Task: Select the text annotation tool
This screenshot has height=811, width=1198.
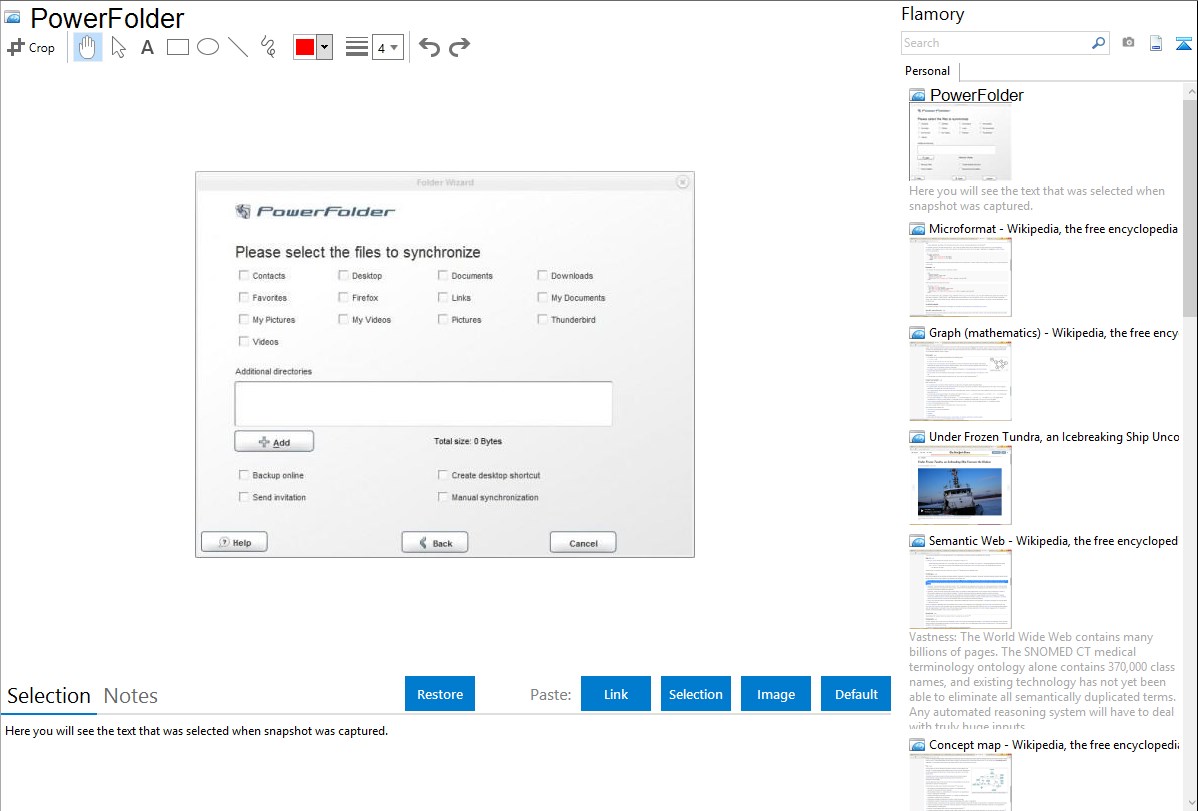Action: click(147, 47)
